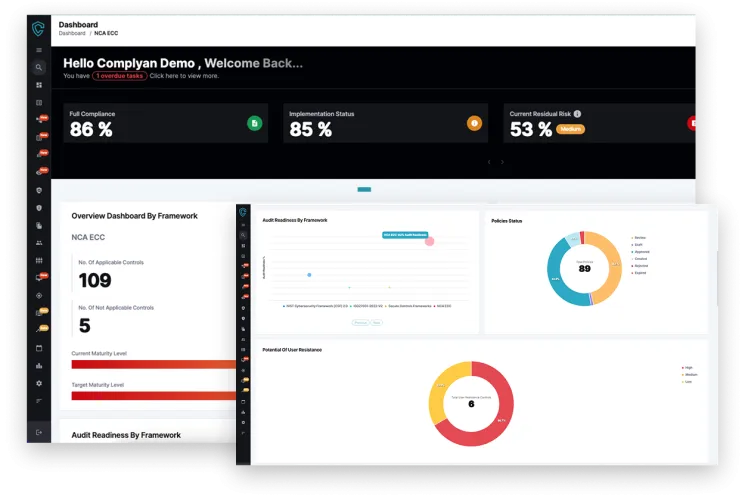Toggle the hamburger menu in the left sidebar
This screenshot has height=497, width=745.
coord(39,50)
